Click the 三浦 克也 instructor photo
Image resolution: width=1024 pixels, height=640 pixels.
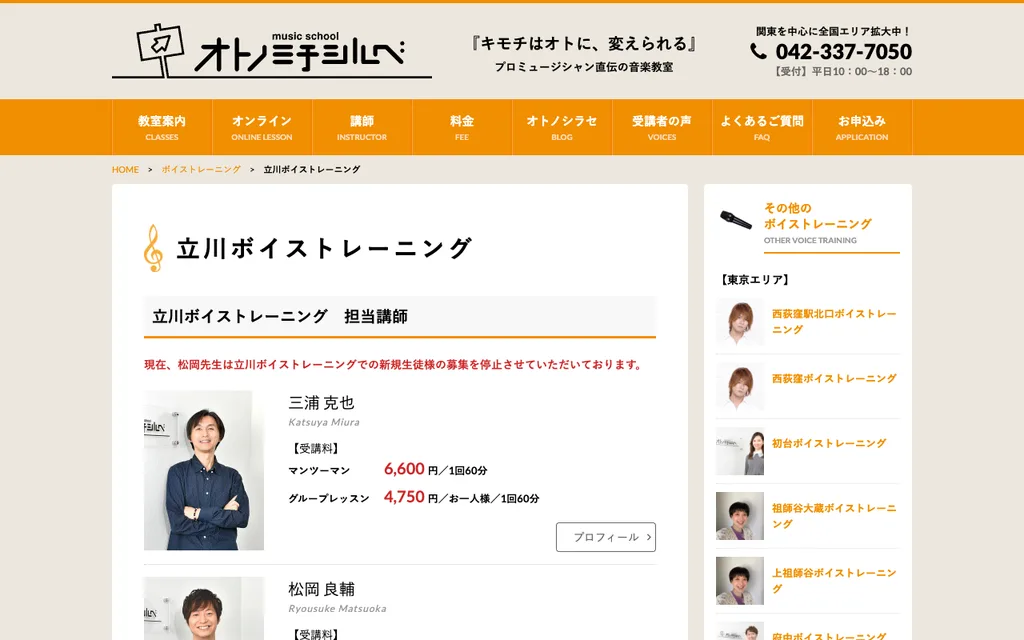204,470
